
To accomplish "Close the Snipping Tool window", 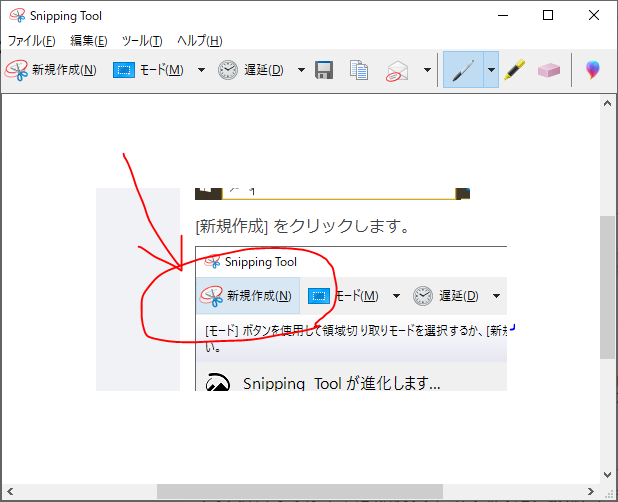I will pos(594,16).
